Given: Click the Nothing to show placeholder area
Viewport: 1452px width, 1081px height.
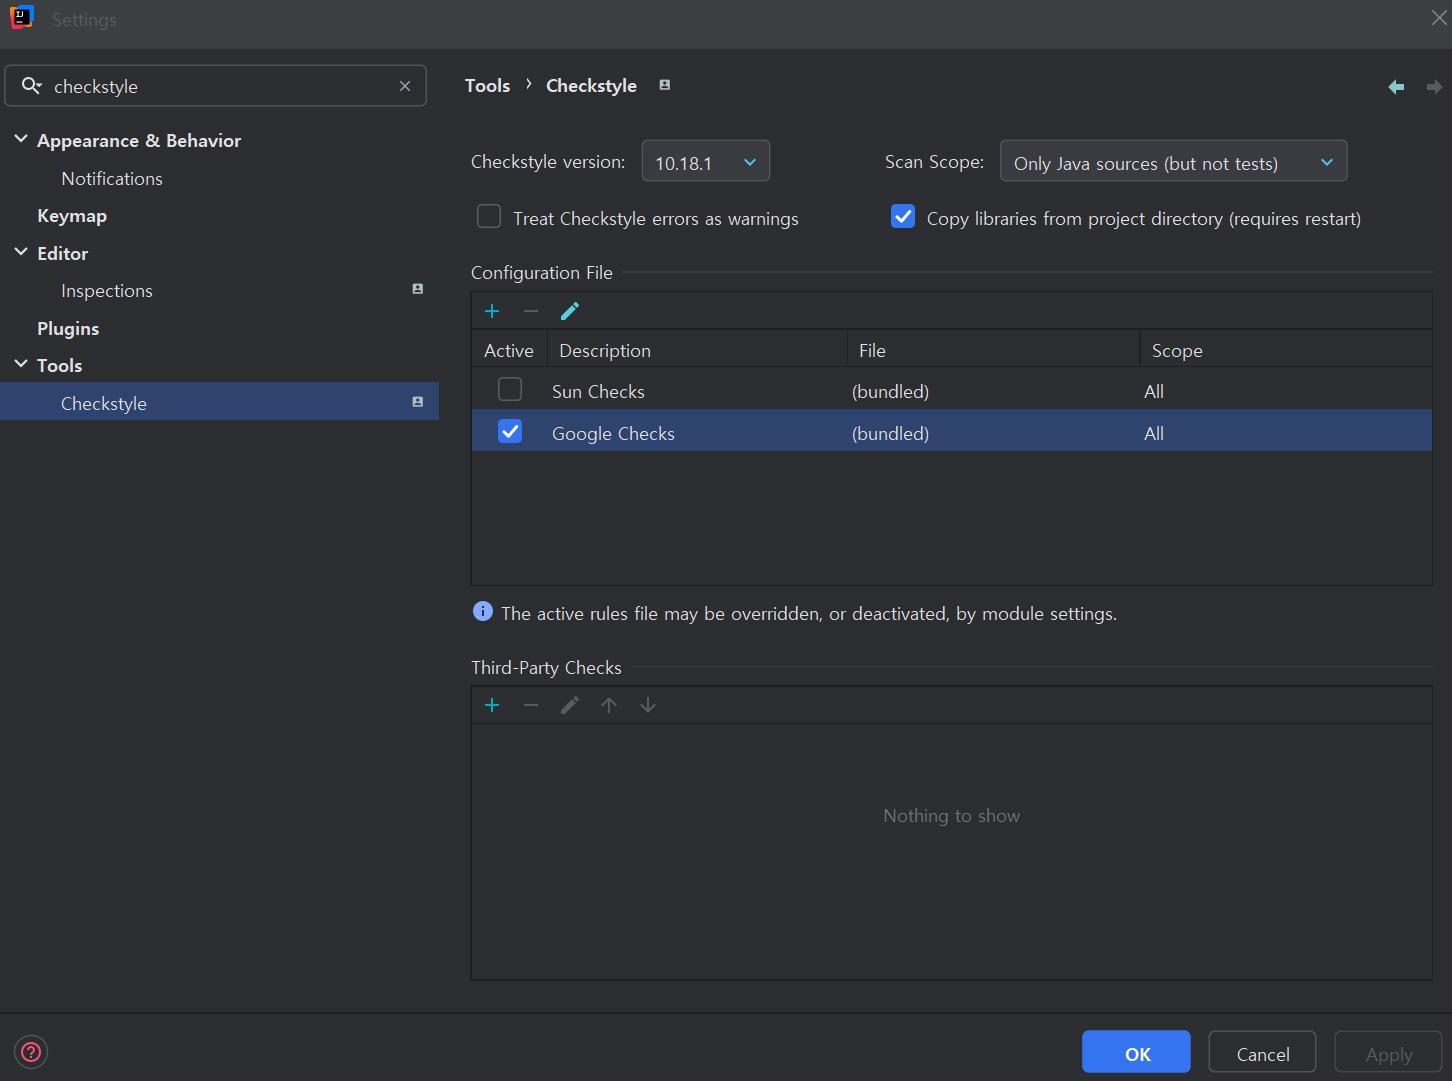Looking at the screenshot, I should (951, 816).
